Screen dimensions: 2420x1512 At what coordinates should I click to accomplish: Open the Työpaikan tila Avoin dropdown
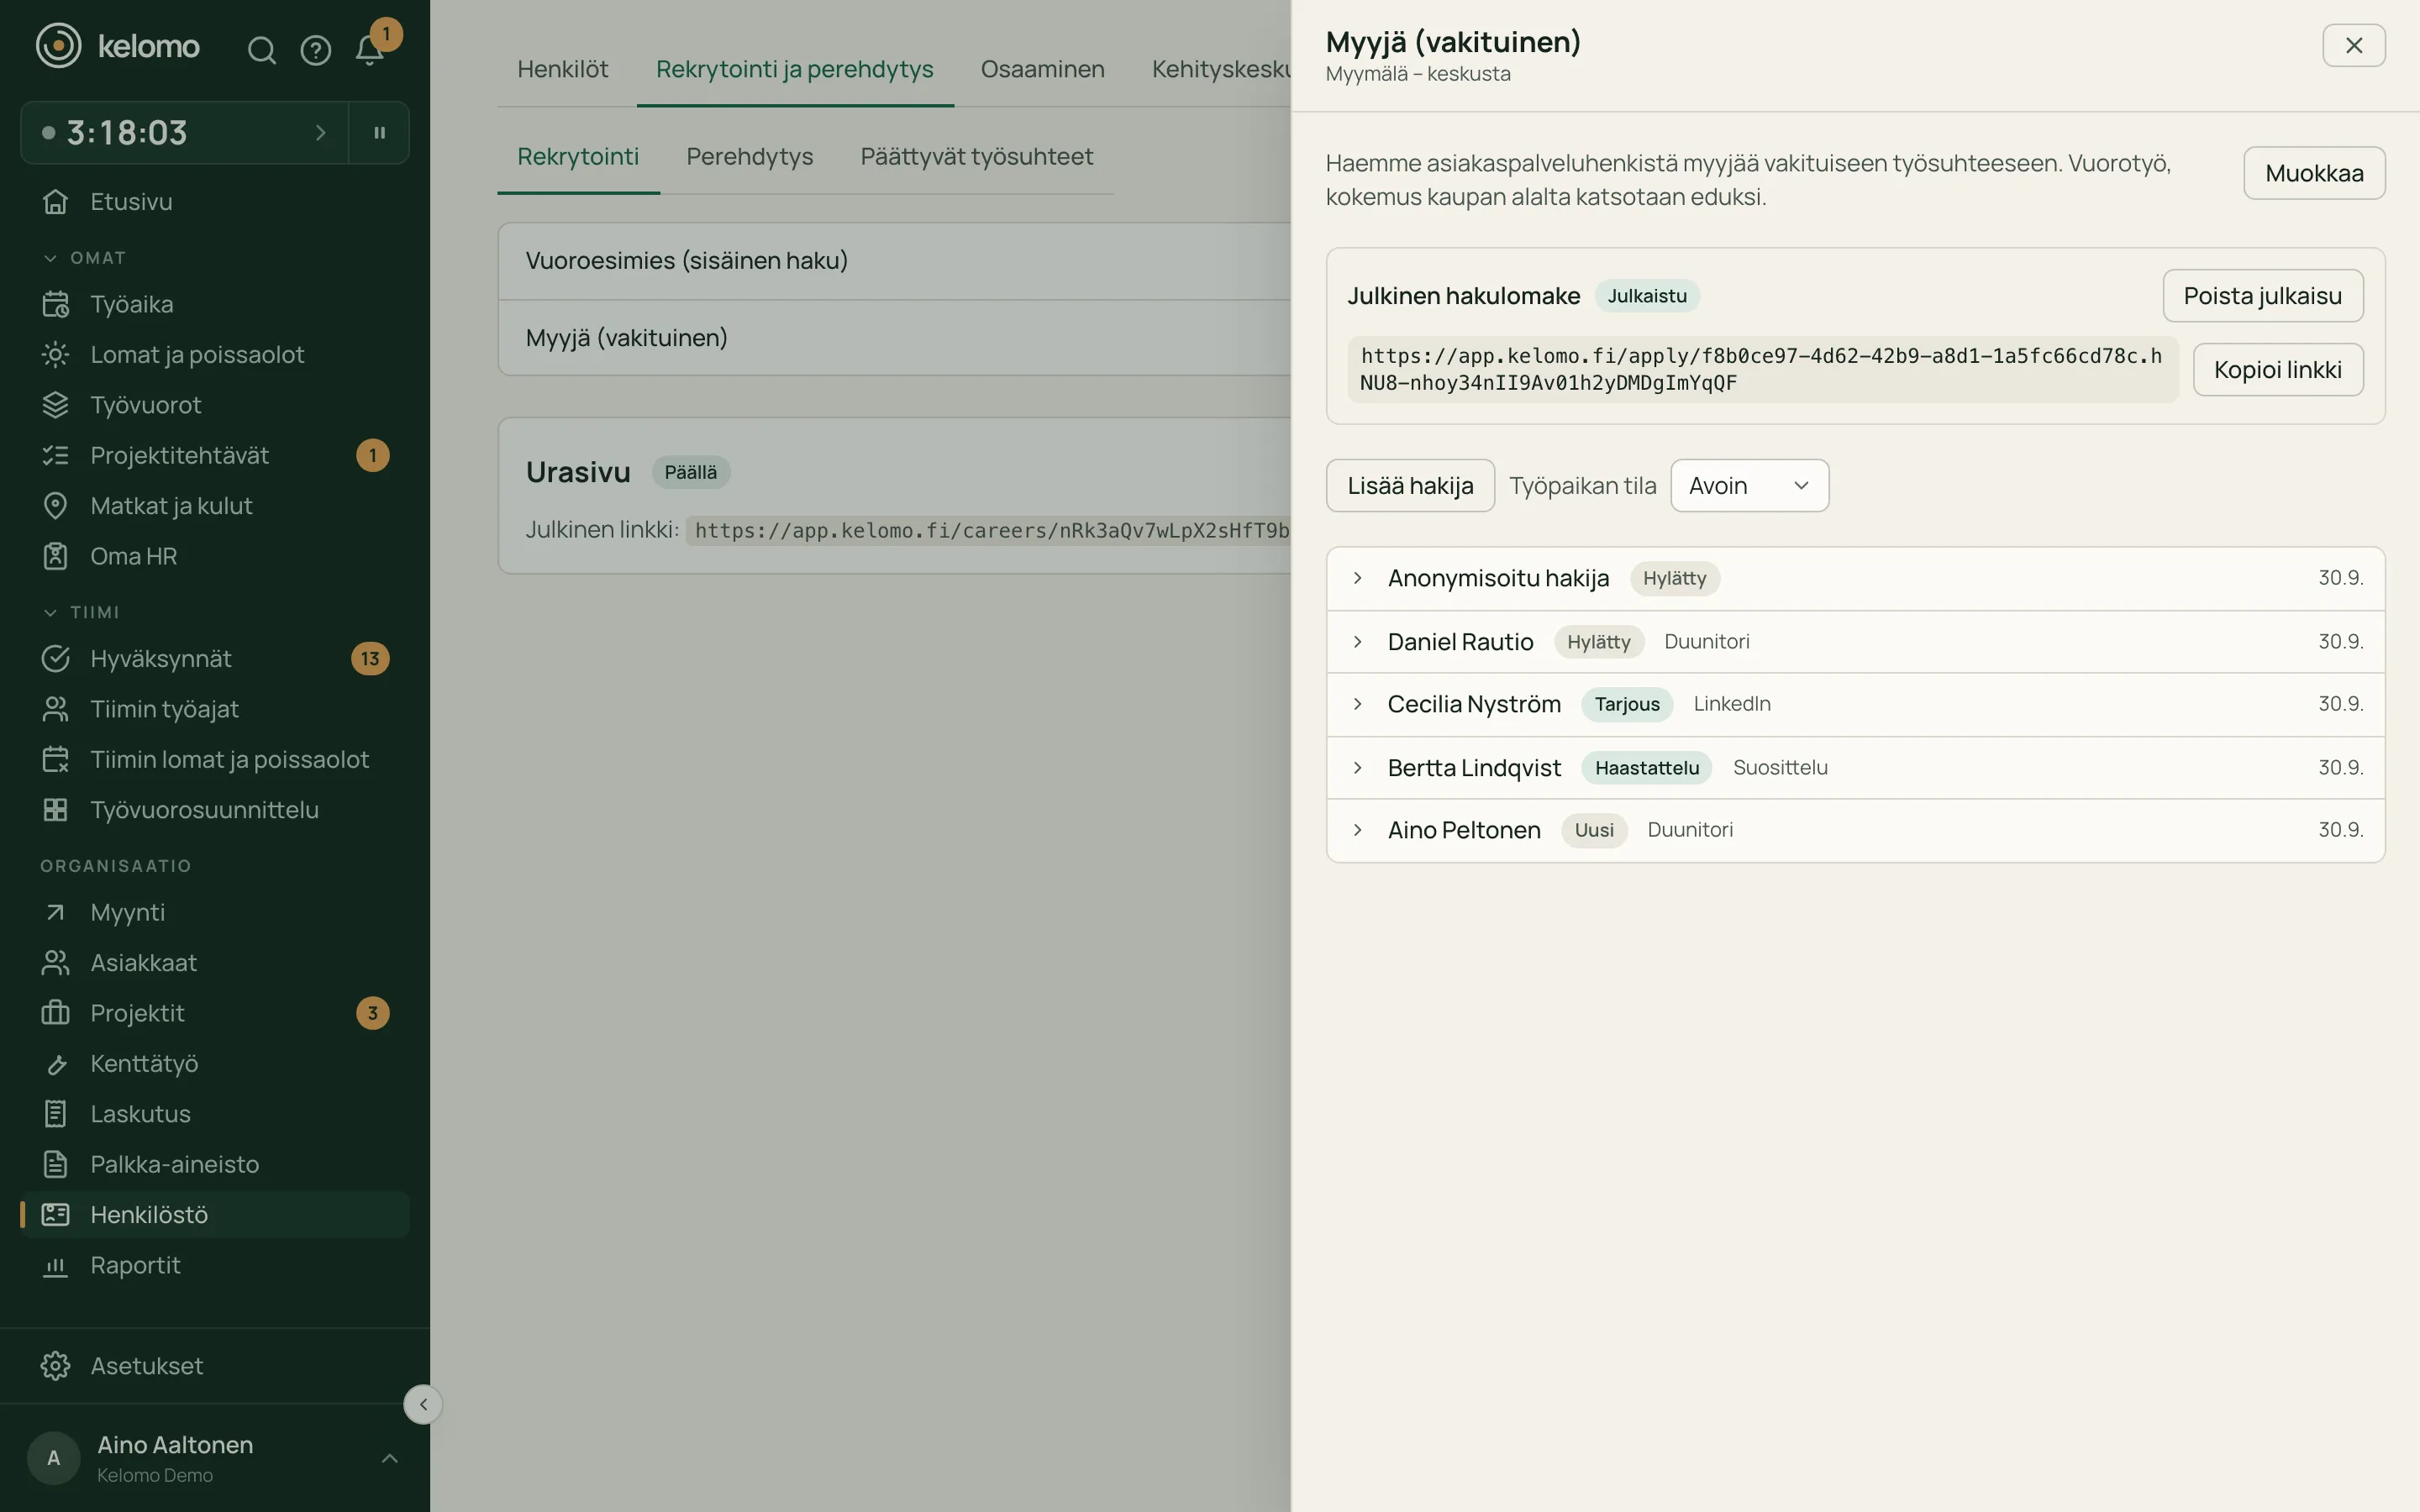click(1749, 486)
